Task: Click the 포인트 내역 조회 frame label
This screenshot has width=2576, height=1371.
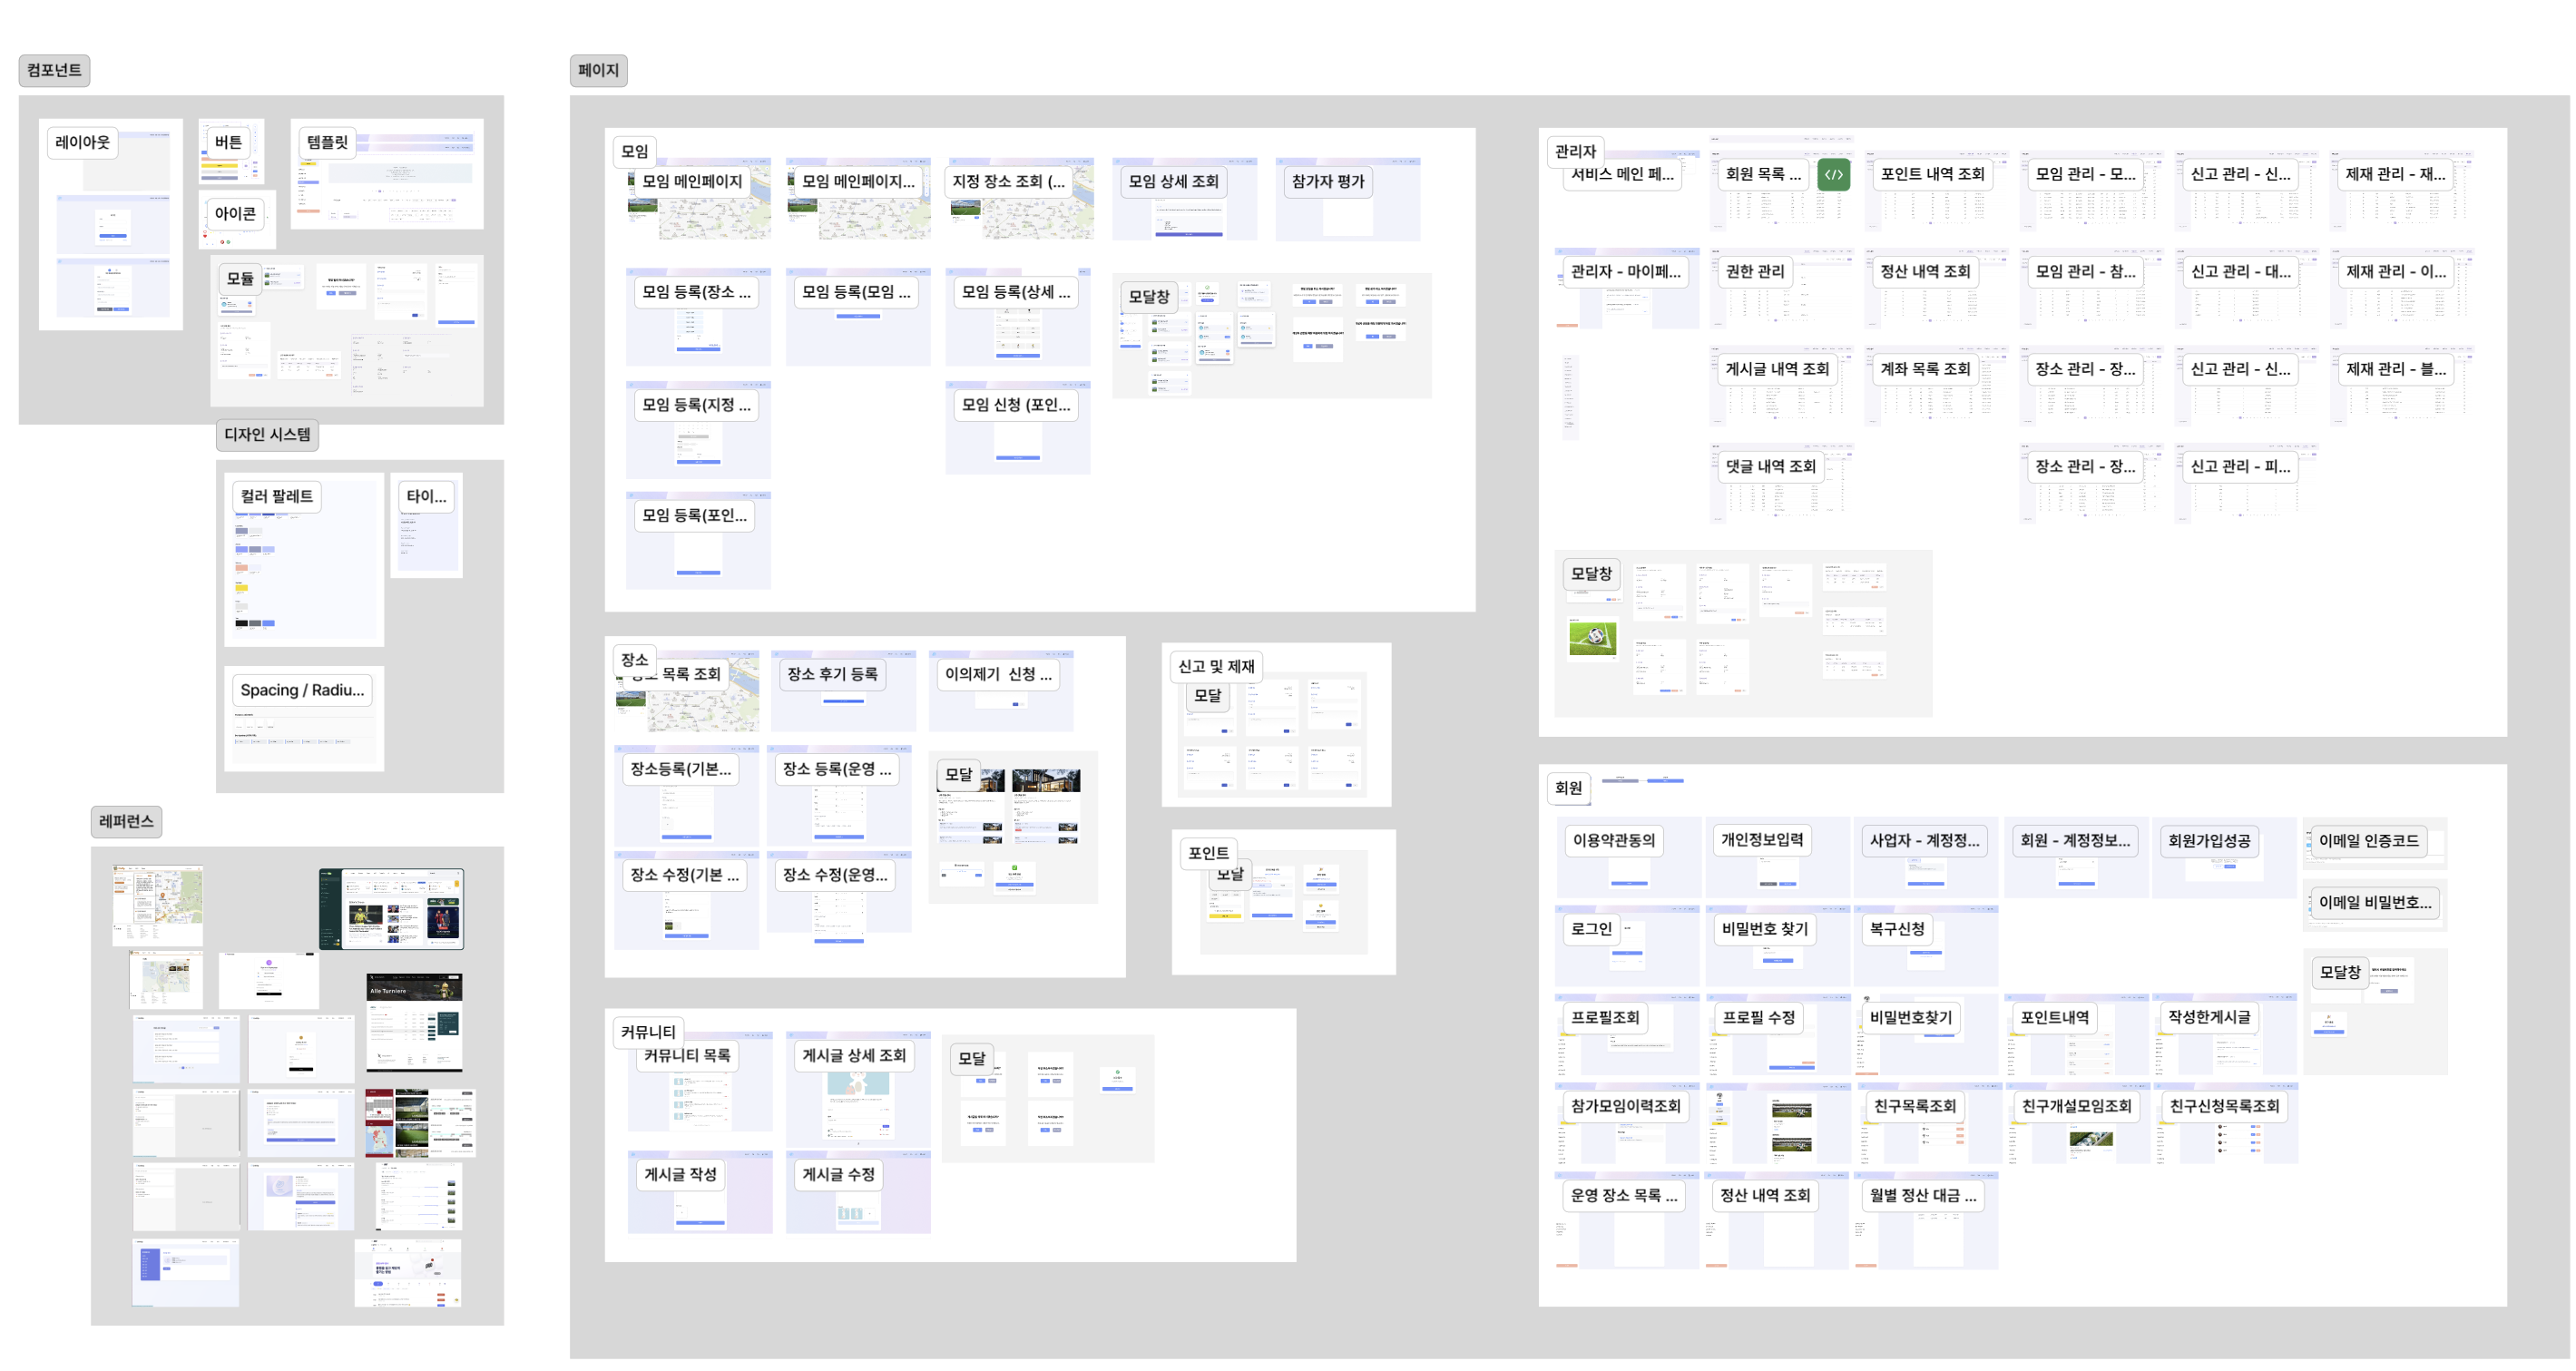Action: click(x=1932, y=174)
